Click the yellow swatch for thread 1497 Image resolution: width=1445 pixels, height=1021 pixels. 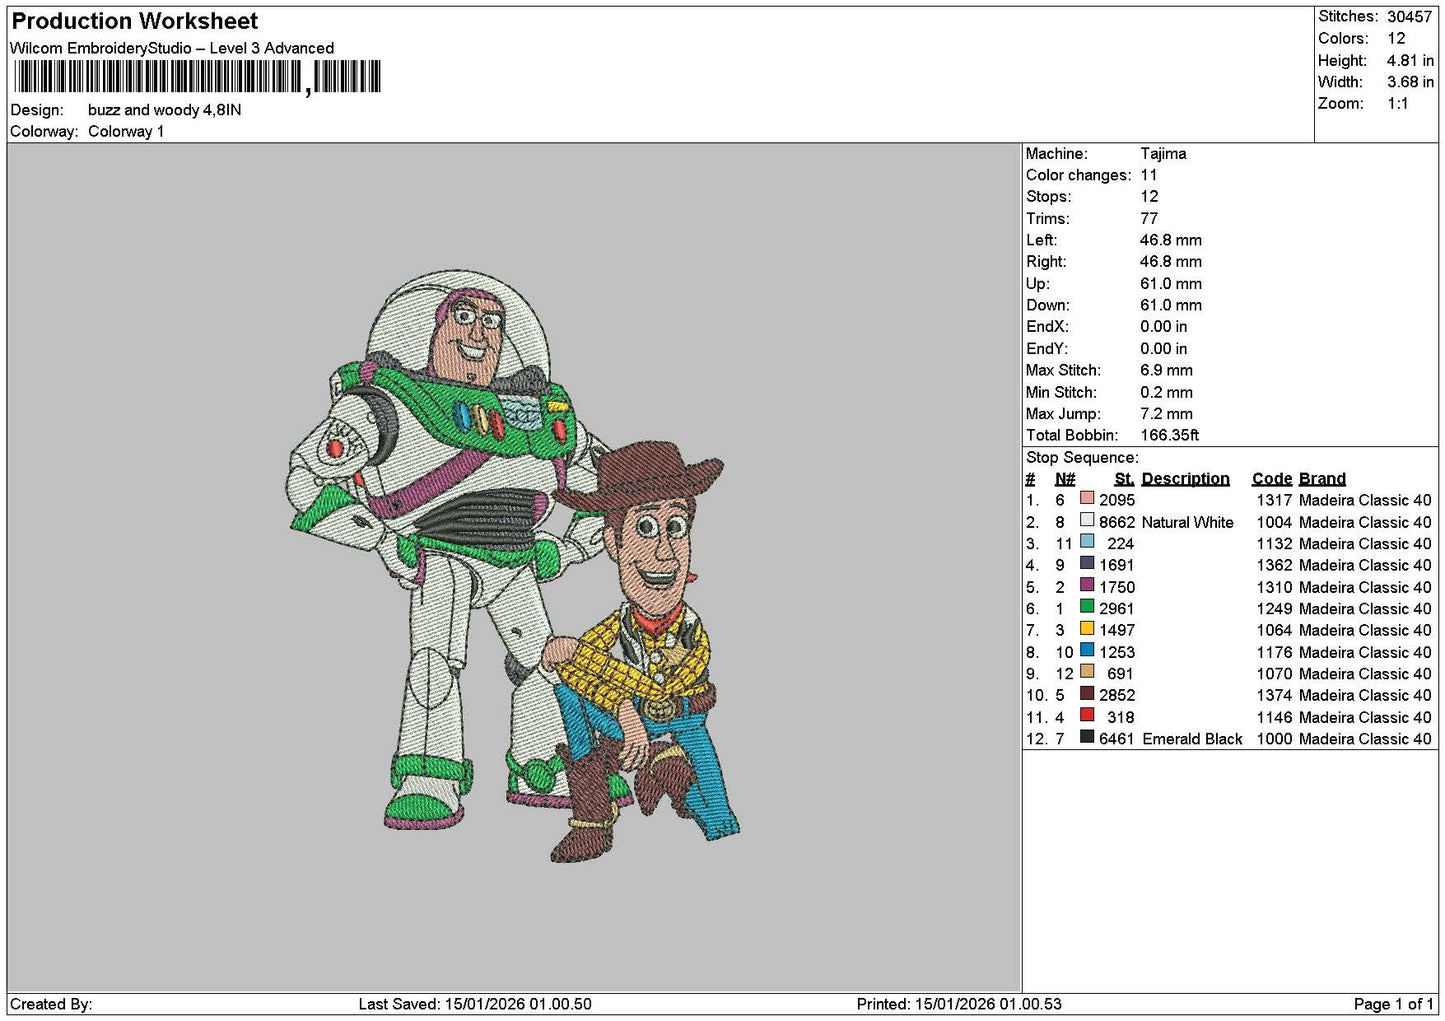click(x=1087, y=628)
